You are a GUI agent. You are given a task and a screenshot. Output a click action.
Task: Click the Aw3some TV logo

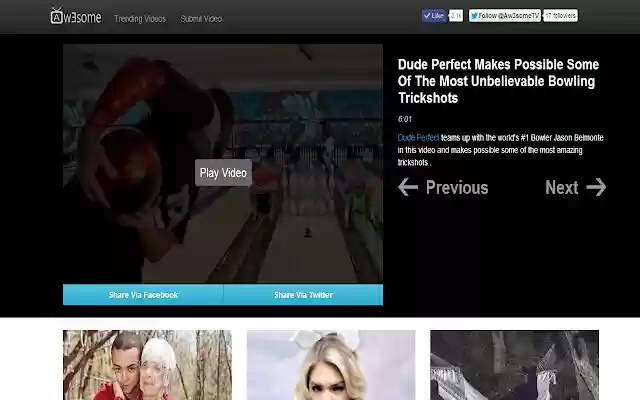click(x=76, y=16)
